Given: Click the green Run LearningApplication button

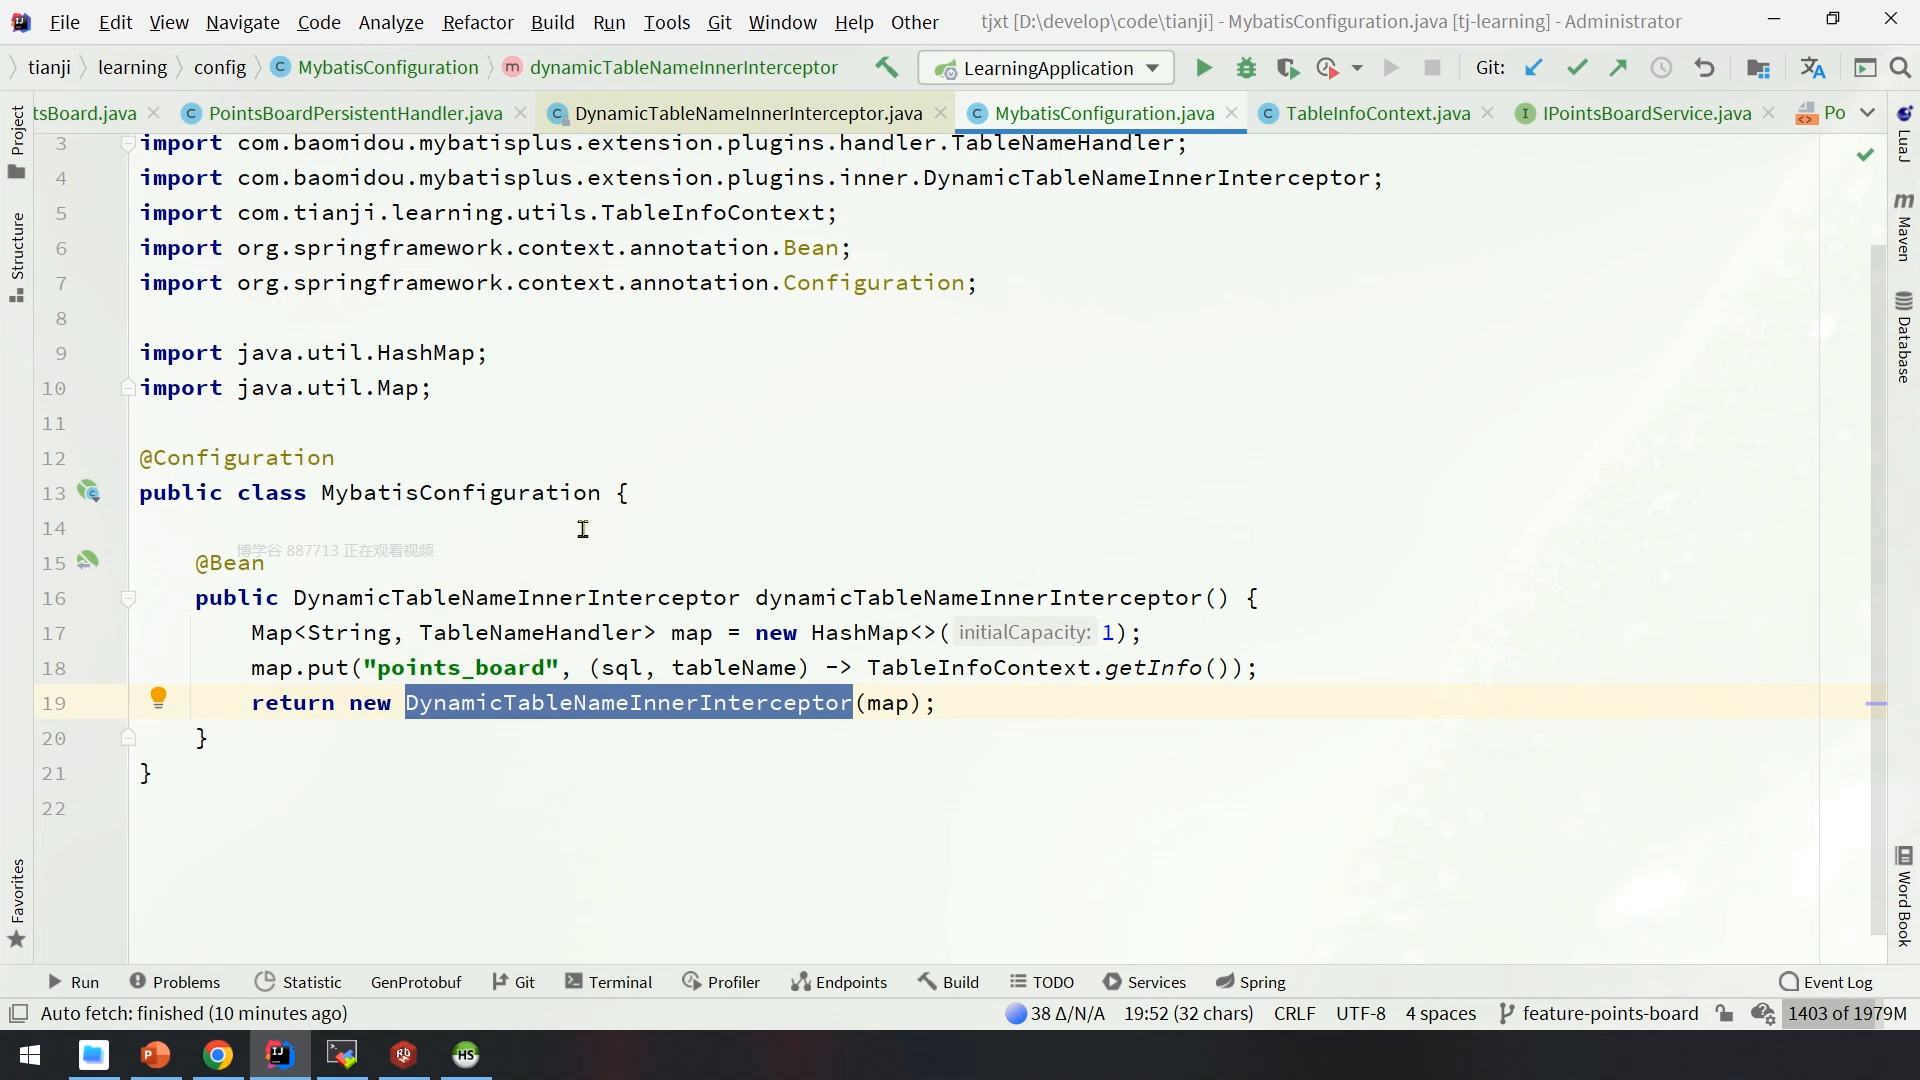Looking at the screenshot, I should [x=1204, y=68].
